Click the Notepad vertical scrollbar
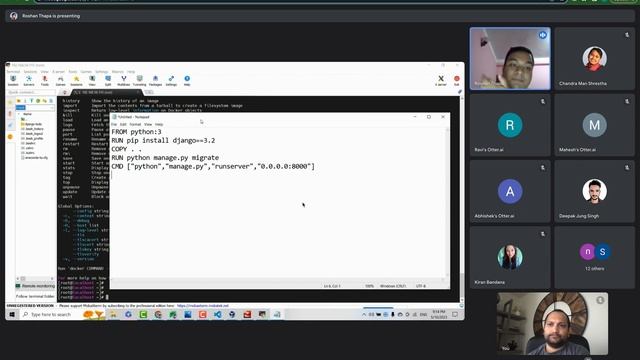This screenshot has width=640, height=360. pos(447,202)
